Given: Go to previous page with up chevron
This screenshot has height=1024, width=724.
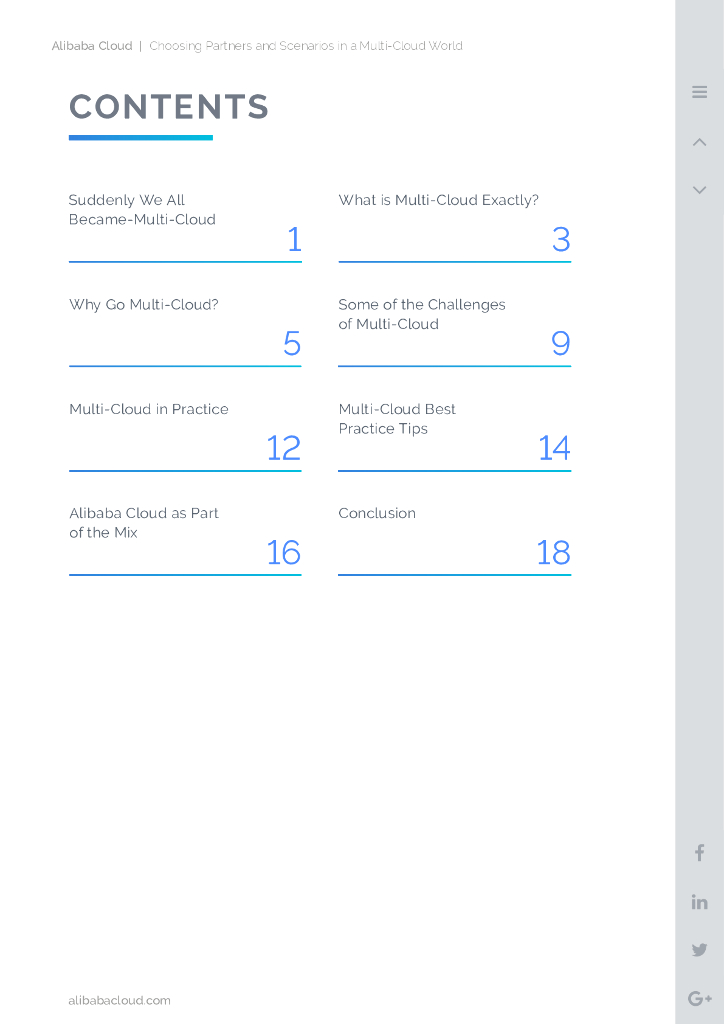Looking at the screenshot, I should [x=699, y=142].
